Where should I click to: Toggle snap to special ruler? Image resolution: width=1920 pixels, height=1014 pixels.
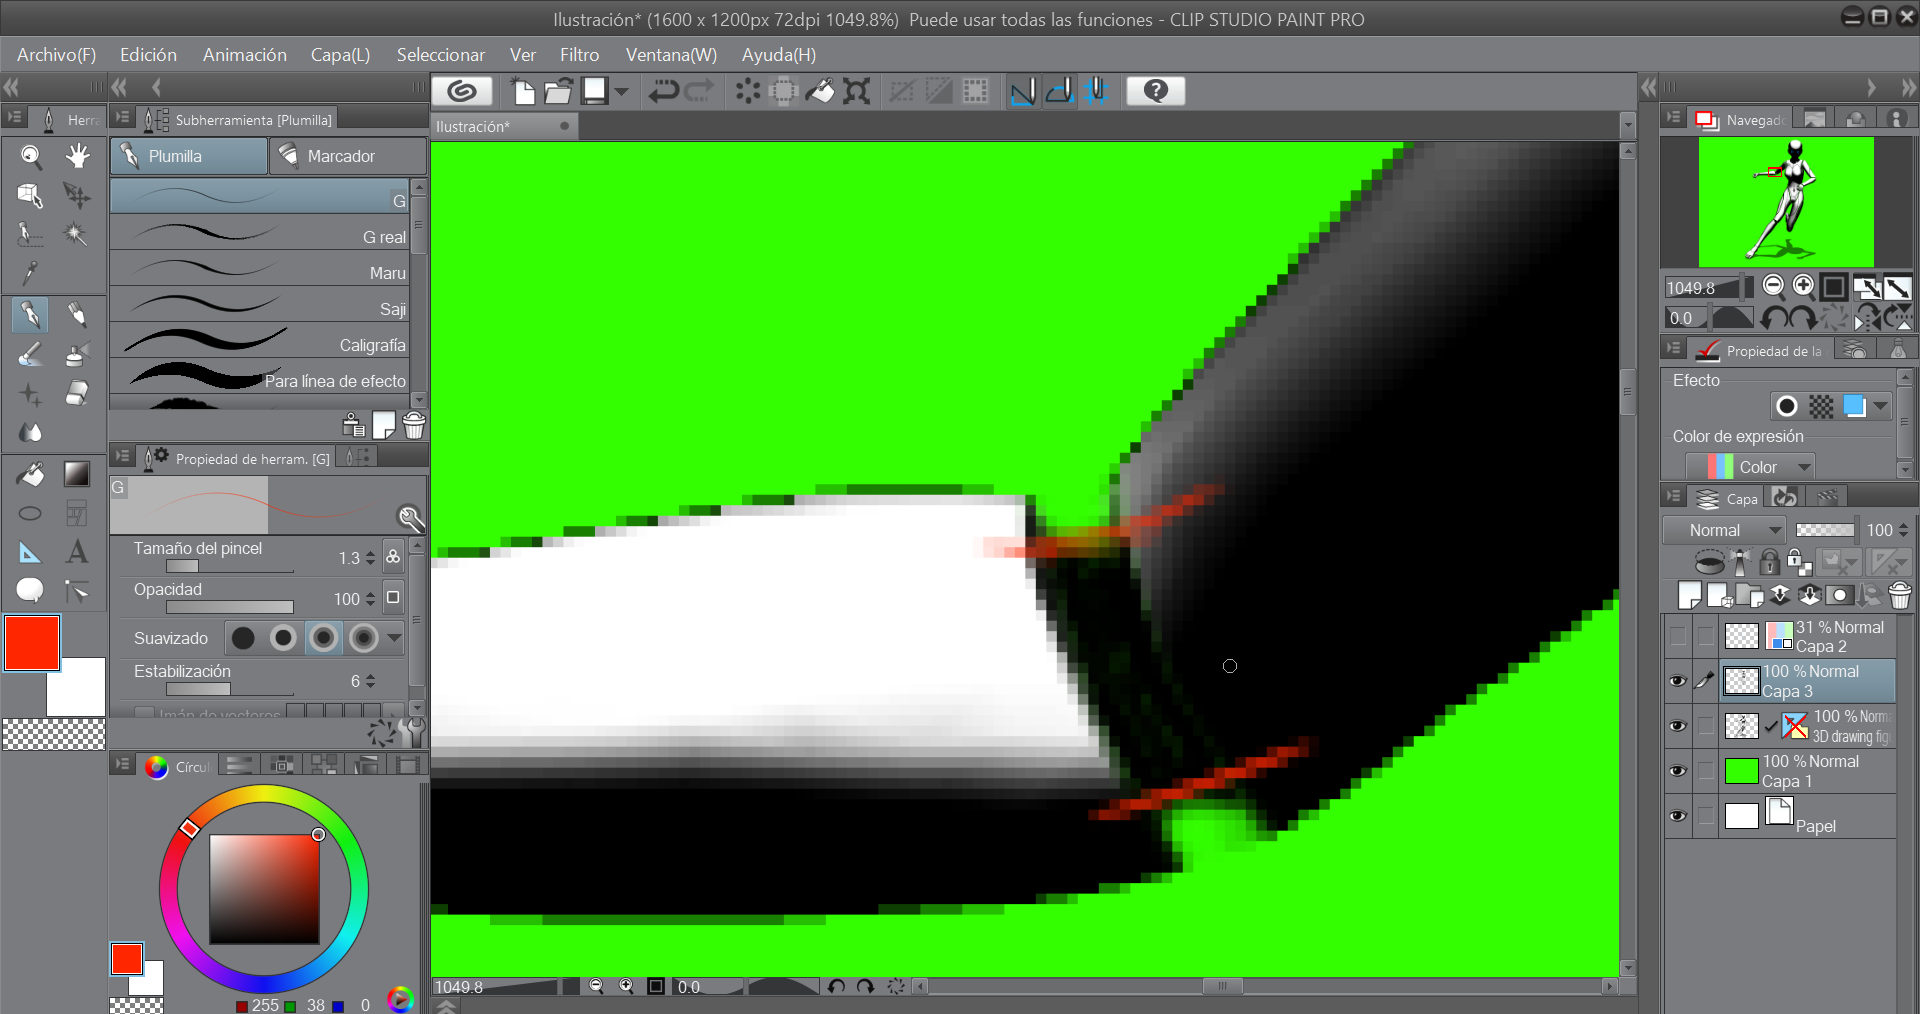[x=1060, y=91]
